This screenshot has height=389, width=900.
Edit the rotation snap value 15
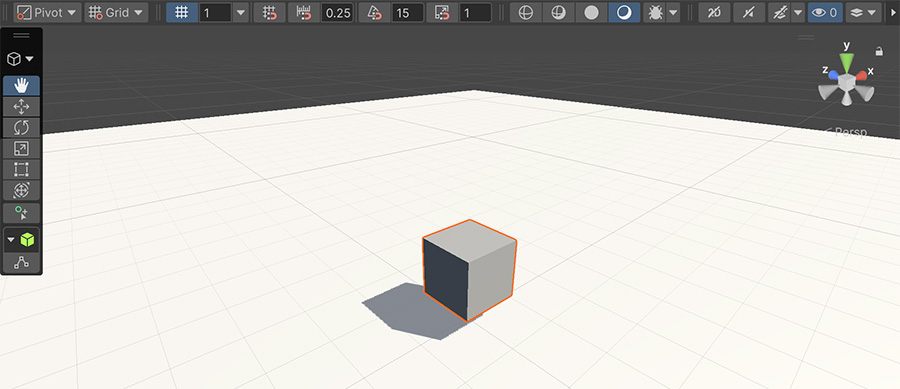[408, 13]
